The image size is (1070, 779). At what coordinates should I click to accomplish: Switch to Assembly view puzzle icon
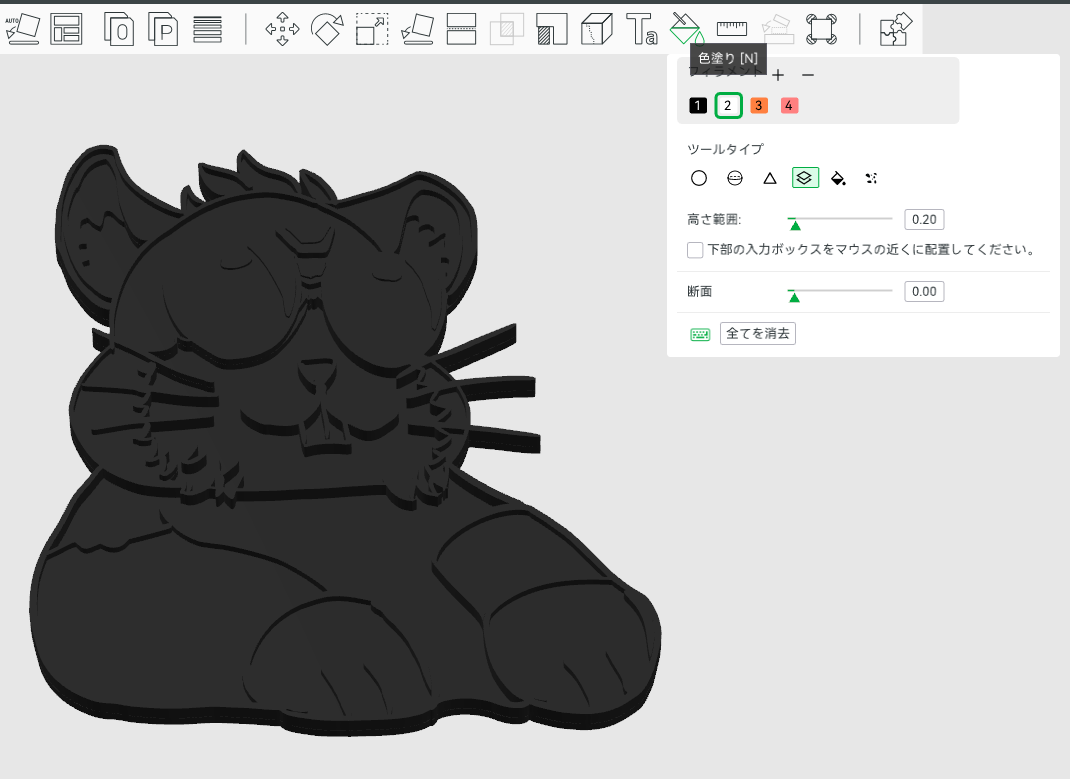pyautogui.click(x=895, y=29)
